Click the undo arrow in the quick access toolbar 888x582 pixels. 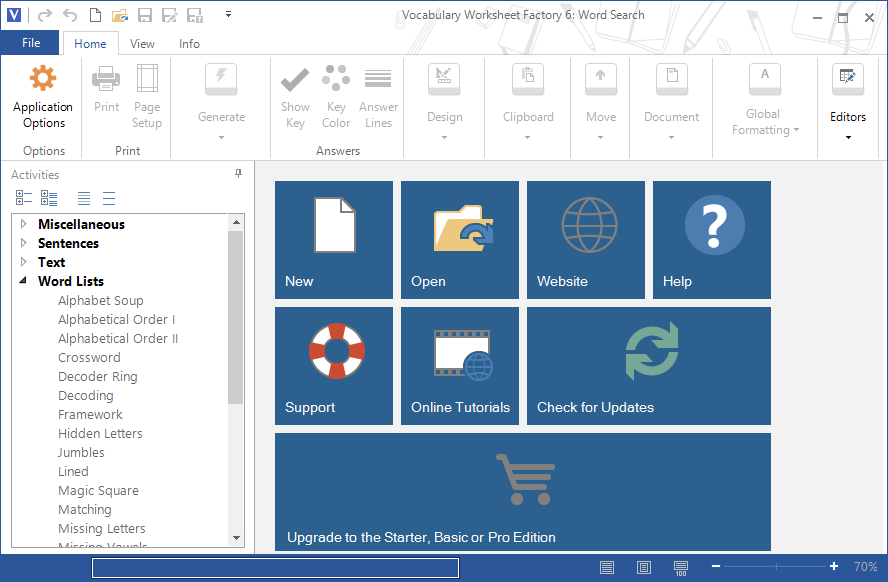[x=70, y=15]
